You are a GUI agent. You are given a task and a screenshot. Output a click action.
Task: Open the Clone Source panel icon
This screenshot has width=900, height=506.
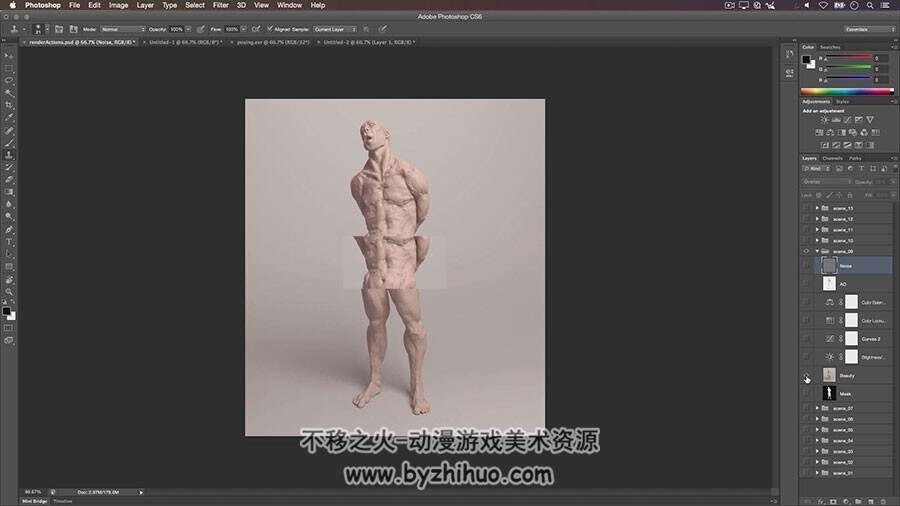click(x=73, y=29)
